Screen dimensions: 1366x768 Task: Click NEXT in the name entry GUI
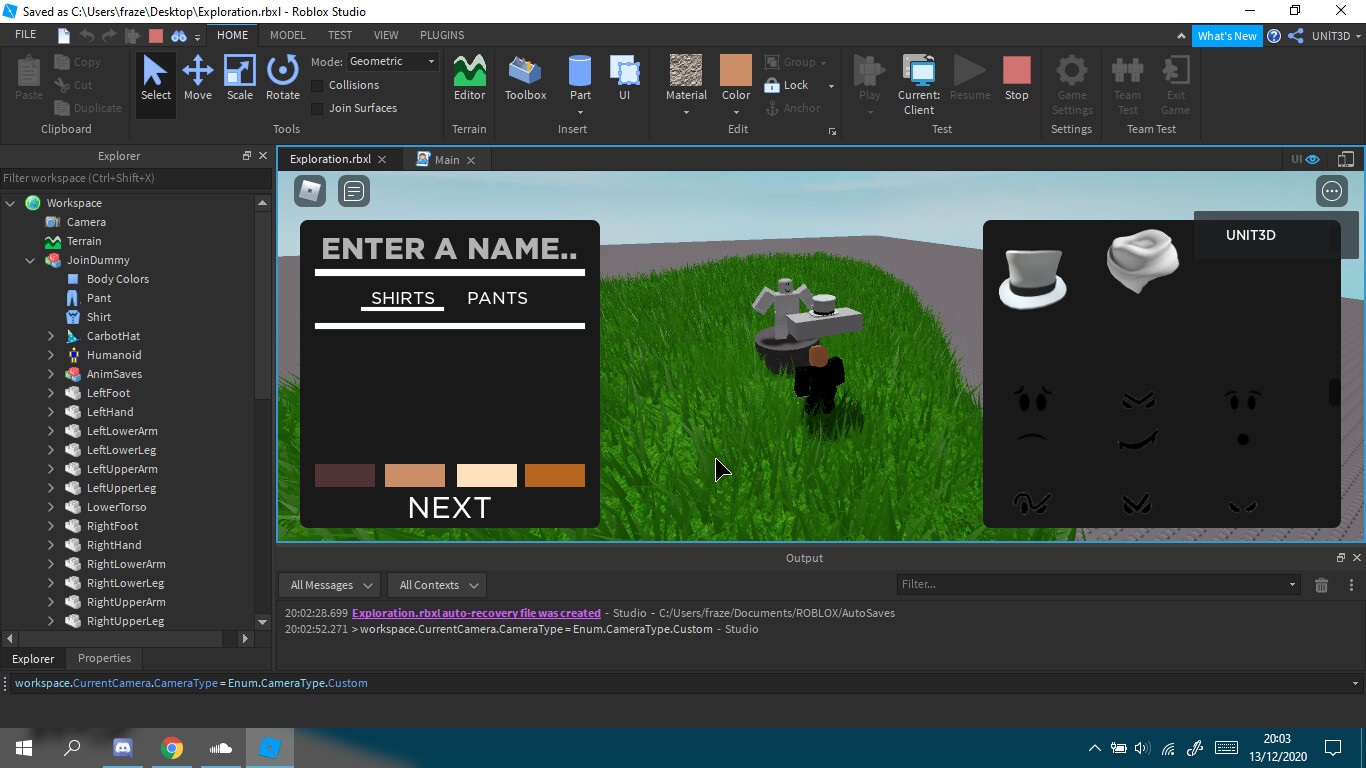tap(448, 507)
